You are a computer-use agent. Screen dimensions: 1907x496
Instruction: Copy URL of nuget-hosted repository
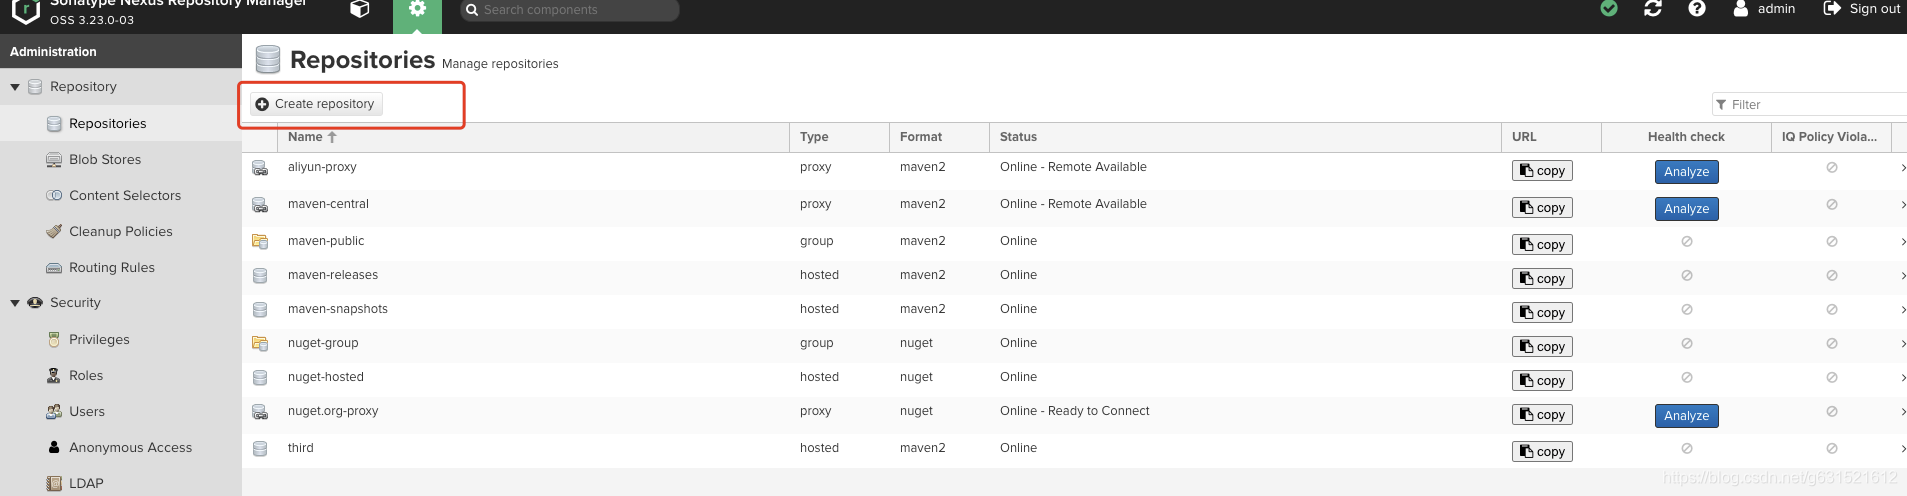coord(1542,381)
